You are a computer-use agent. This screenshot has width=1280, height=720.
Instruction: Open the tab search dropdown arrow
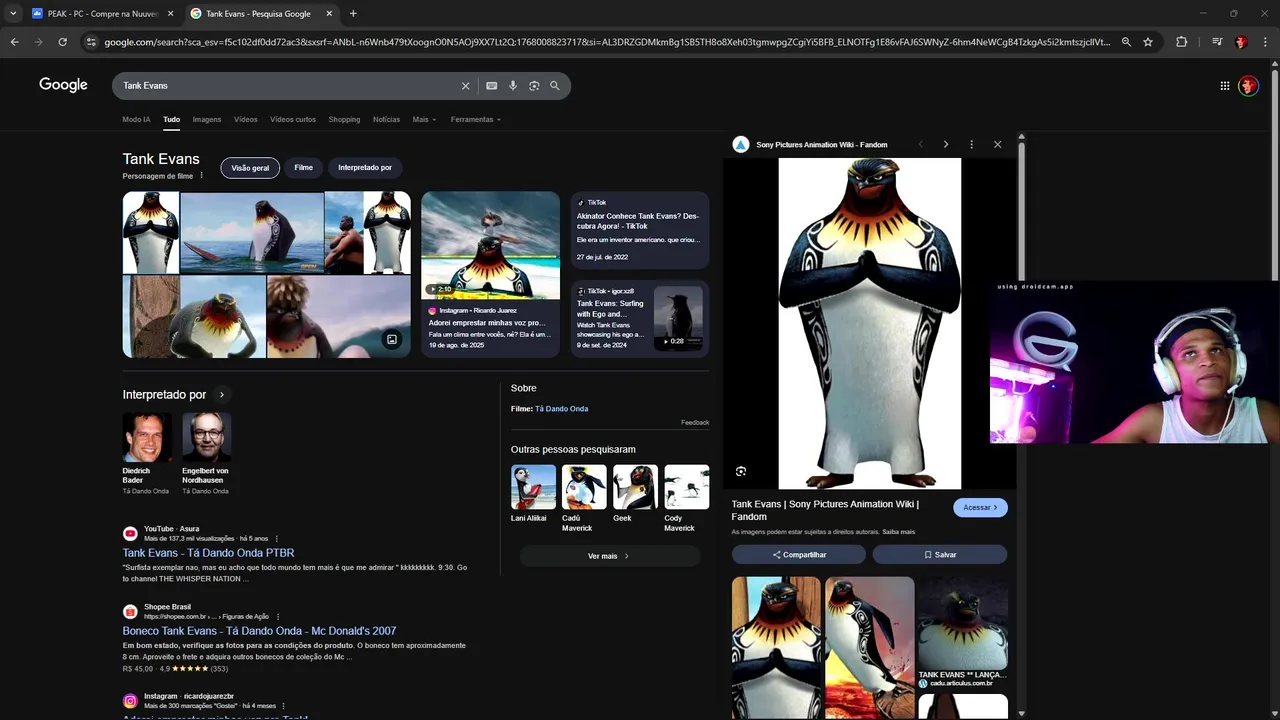coord(13,14)
